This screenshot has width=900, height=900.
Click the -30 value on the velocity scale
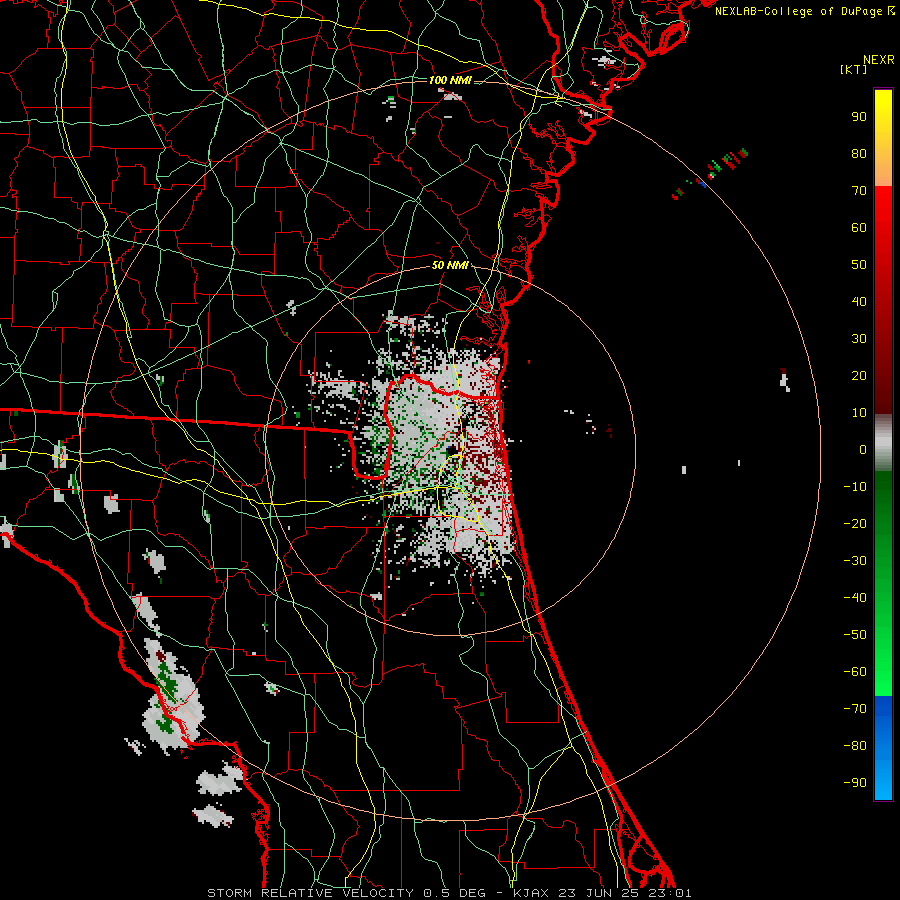pos(855,561)
